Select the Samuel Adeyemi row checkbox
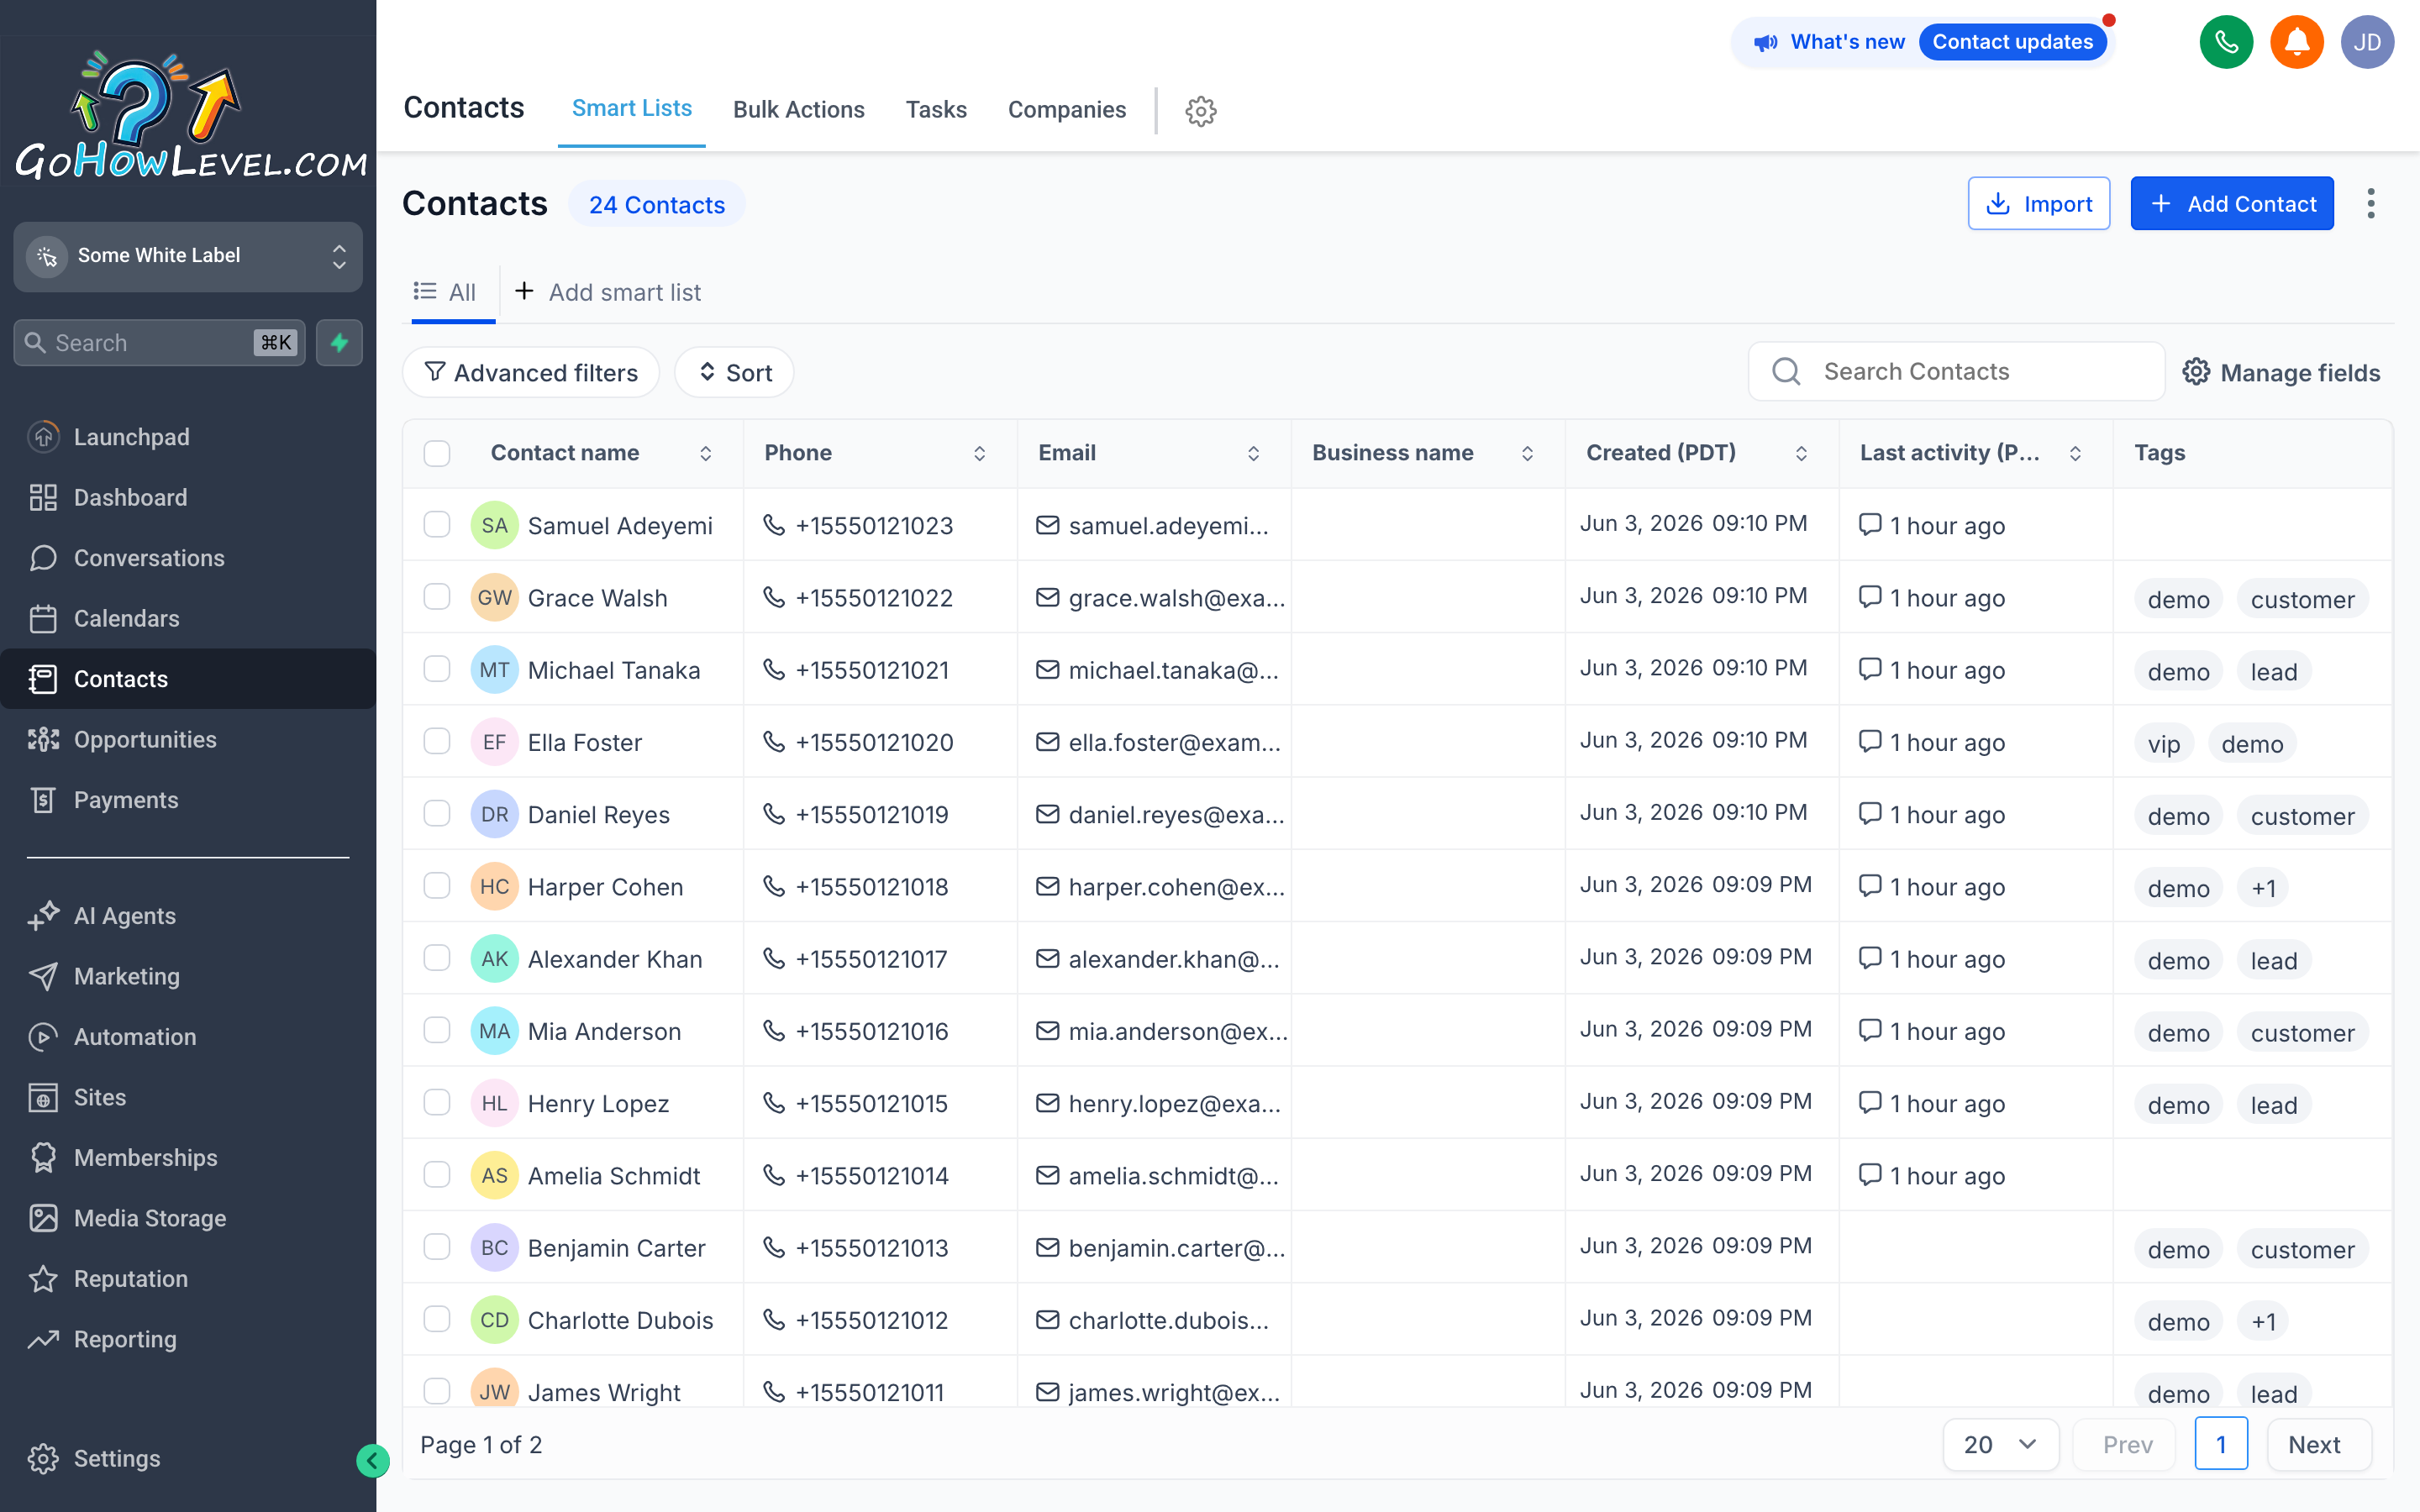 click(437, 524)
